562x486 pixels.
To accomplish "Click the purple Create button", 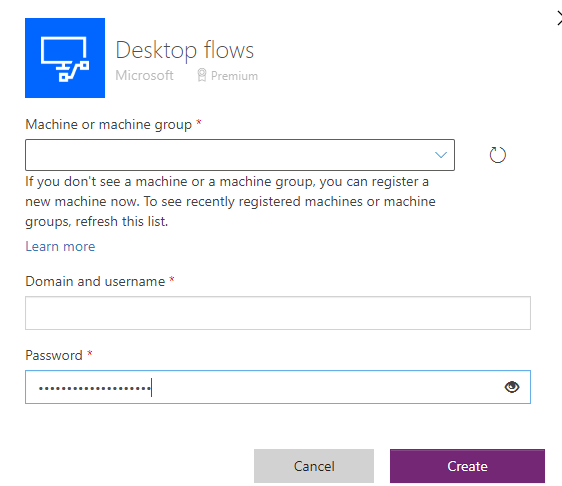I will point(467,466).
